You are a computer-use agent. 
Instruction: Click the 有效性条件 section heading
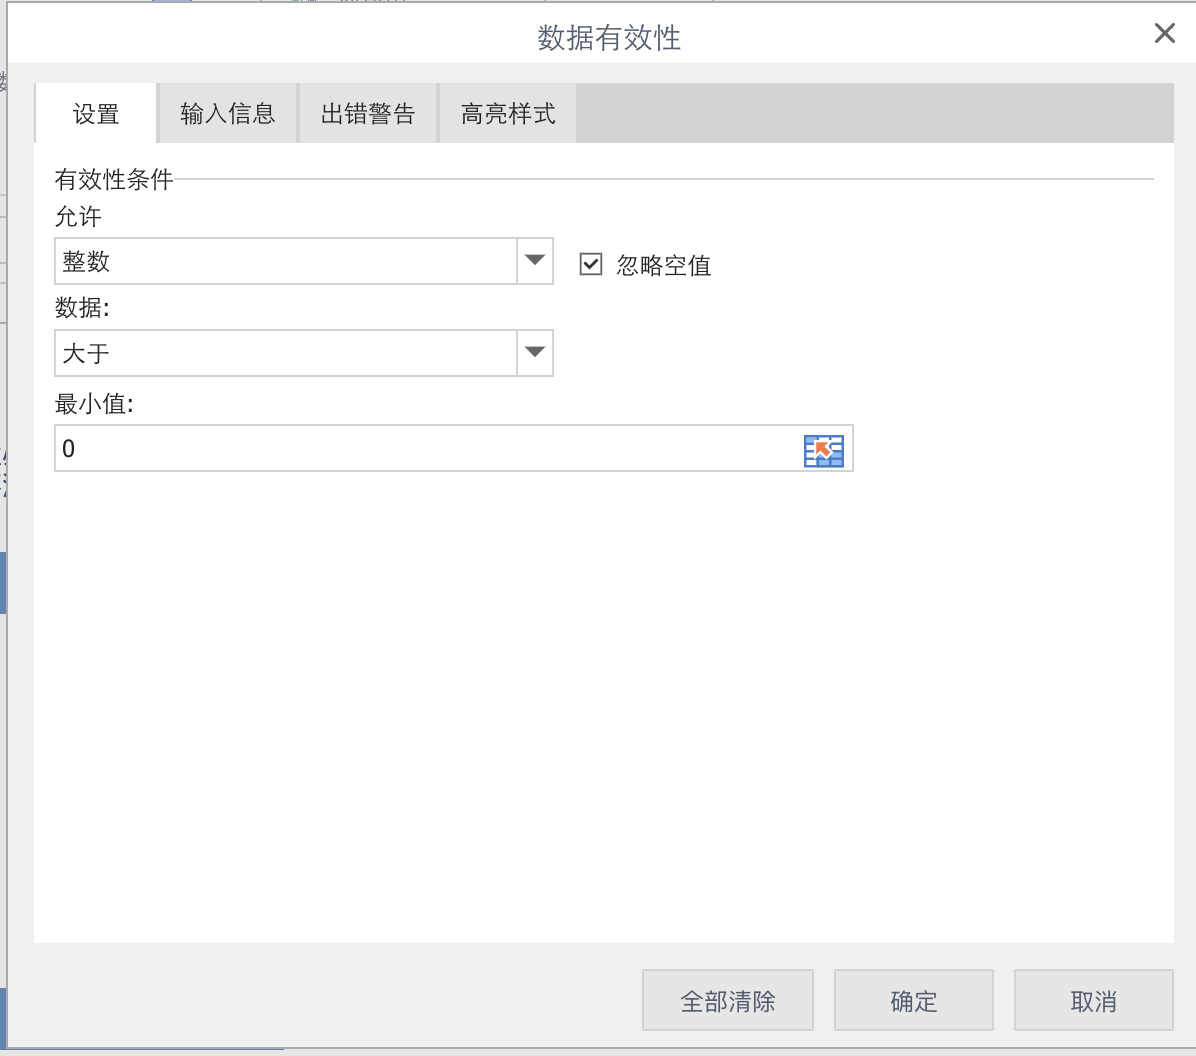point(114,180)
